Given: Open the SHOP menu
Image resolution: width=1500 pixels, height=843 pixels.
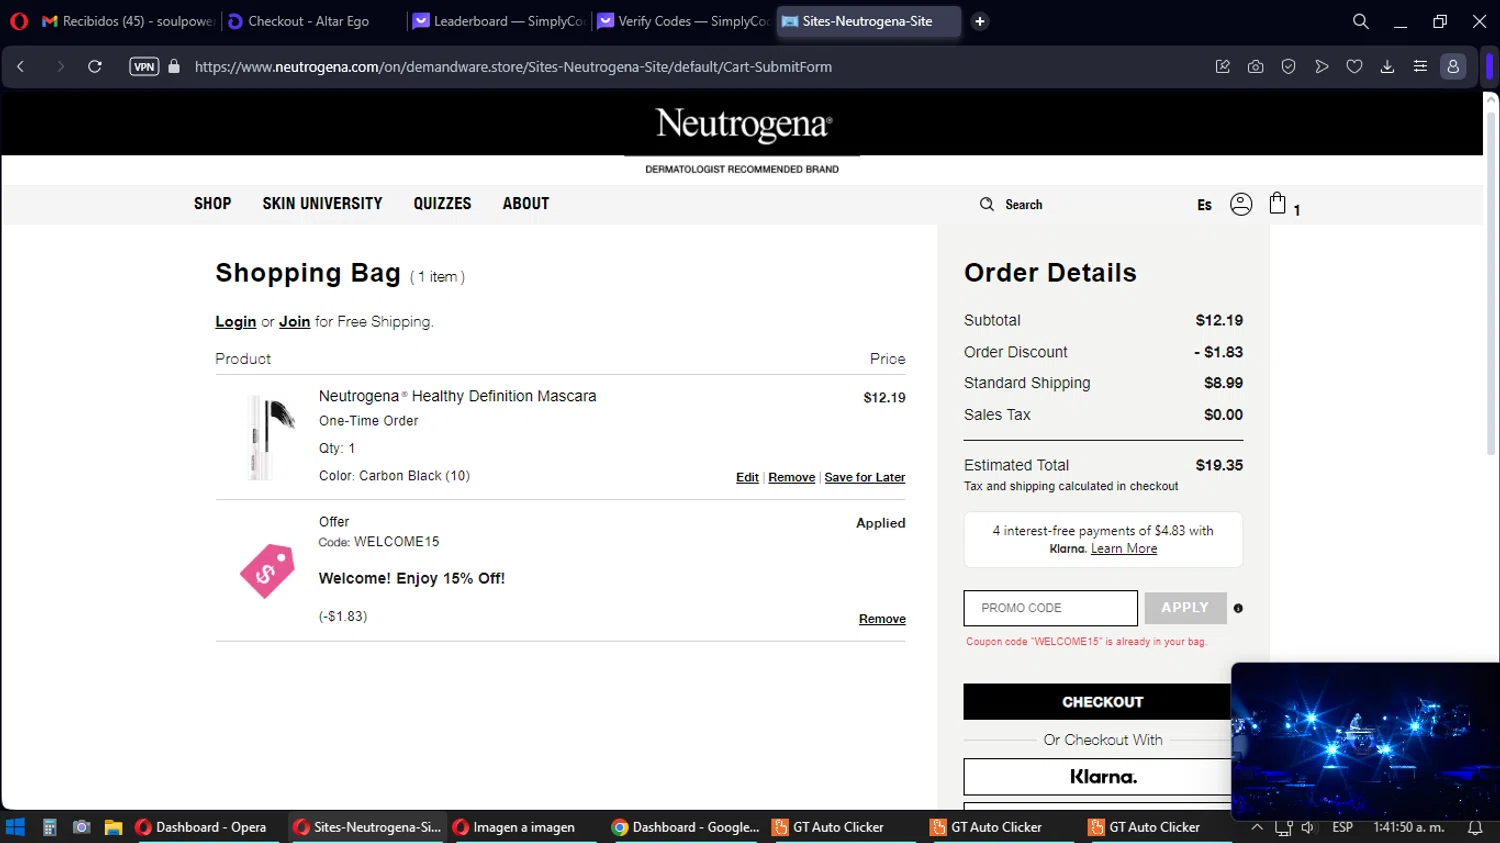Looking at the screenshot, I should pyautogui.click(x=212, y=204).
